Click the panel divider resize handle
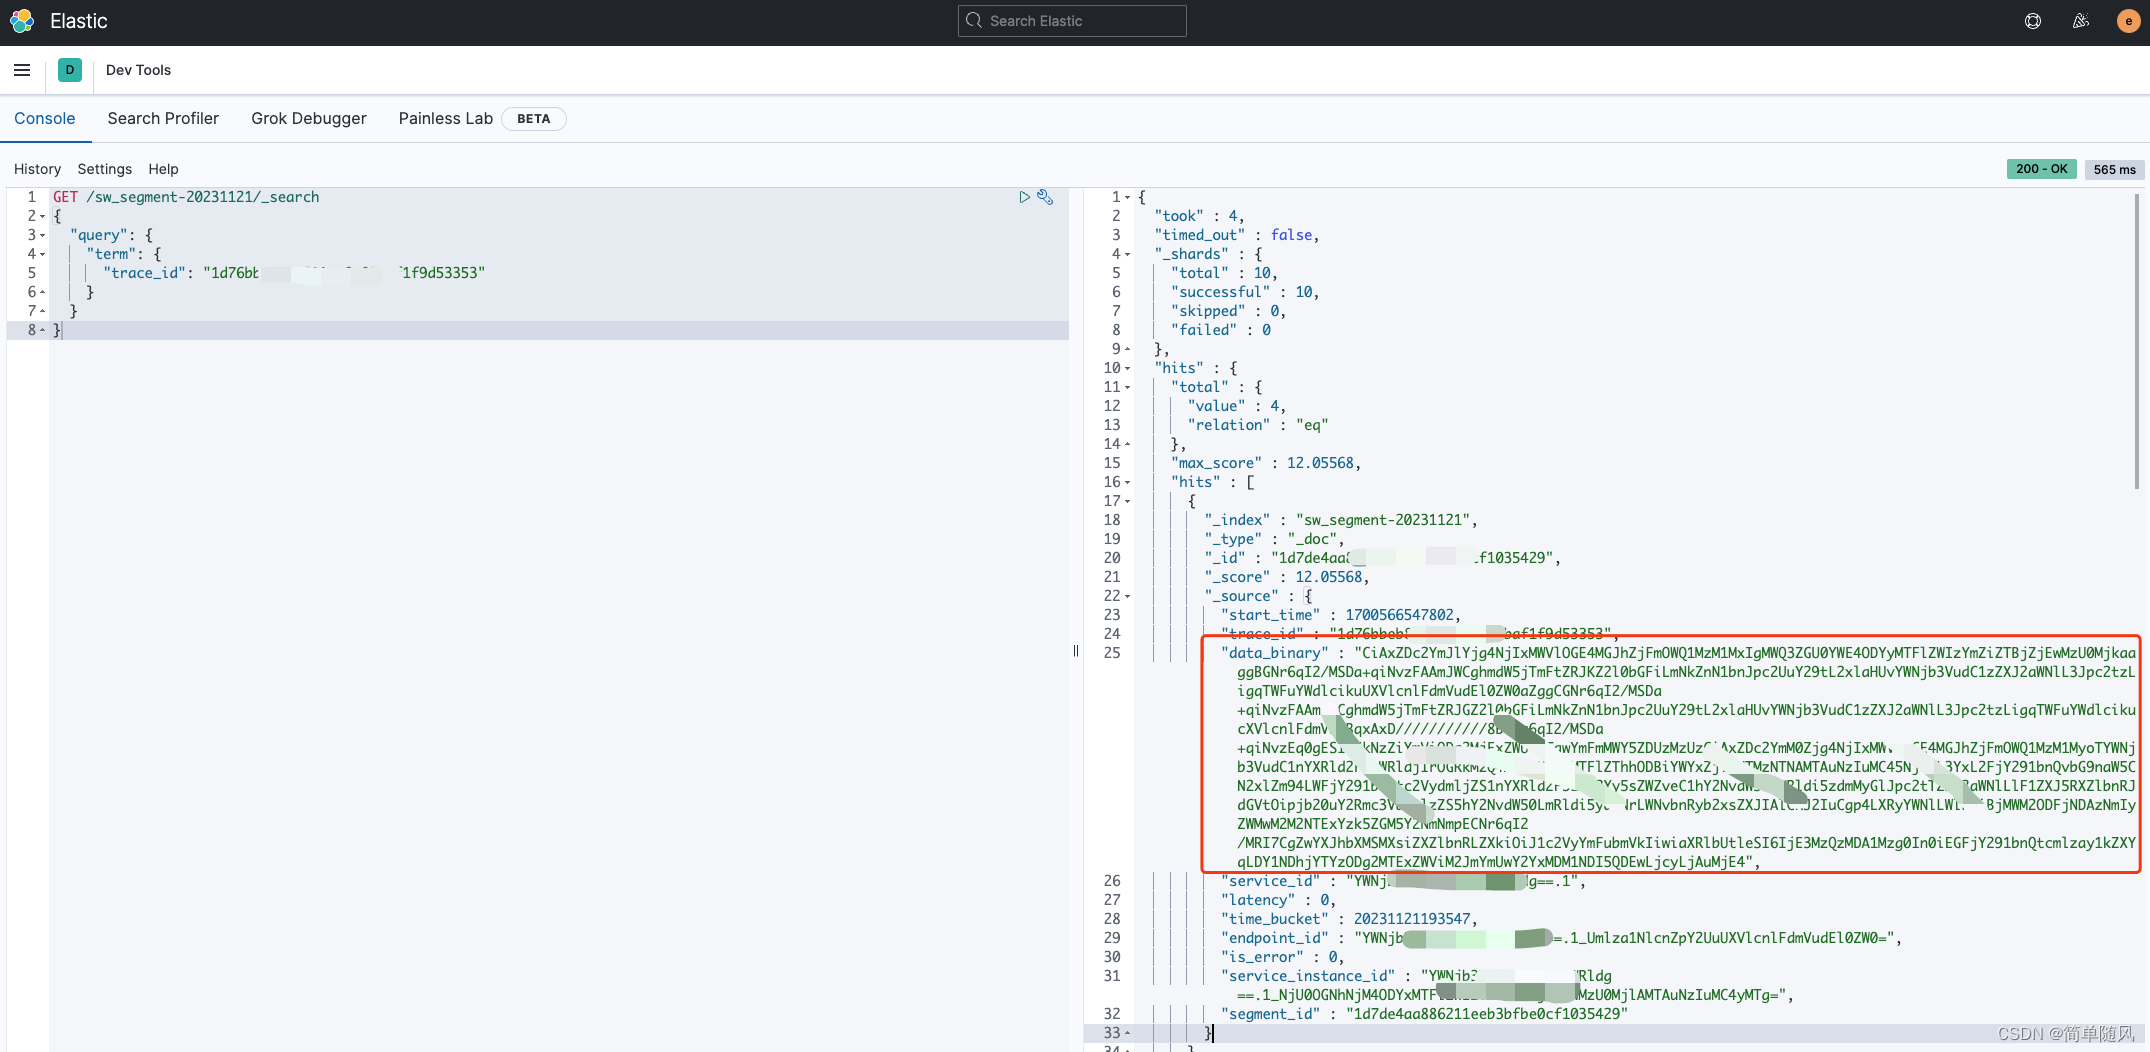 click(1076, 651)
